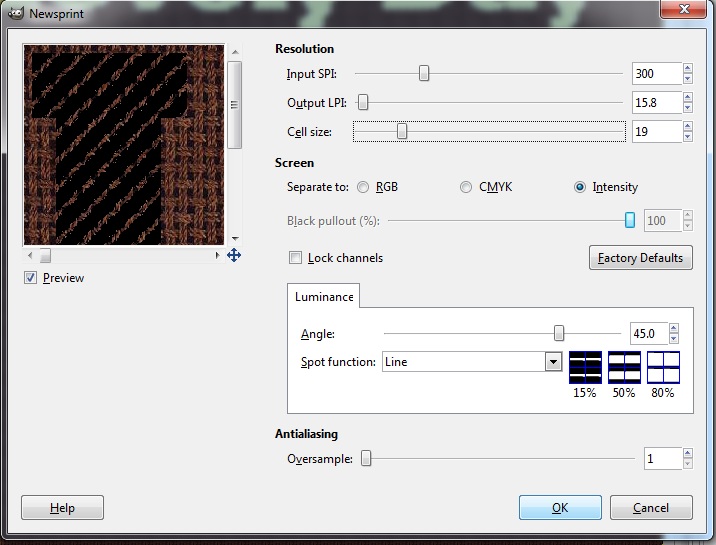Click the preview vertical scrollbar thumb

235,105
